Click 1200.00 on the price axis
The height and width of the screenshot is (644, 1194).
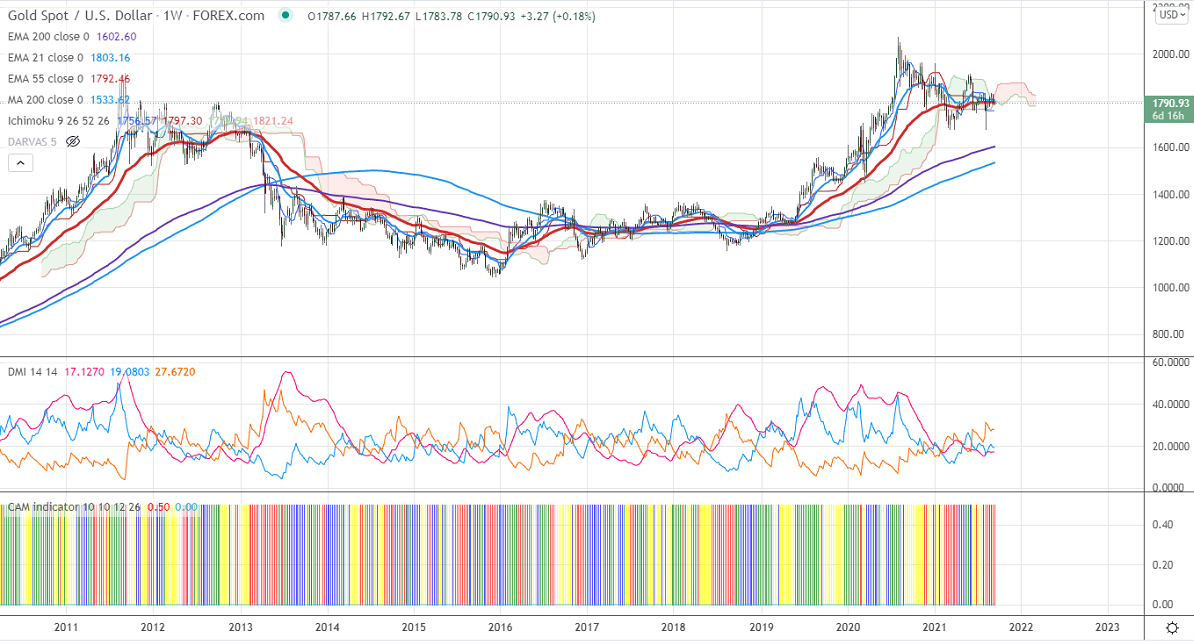click(1170, 241)
